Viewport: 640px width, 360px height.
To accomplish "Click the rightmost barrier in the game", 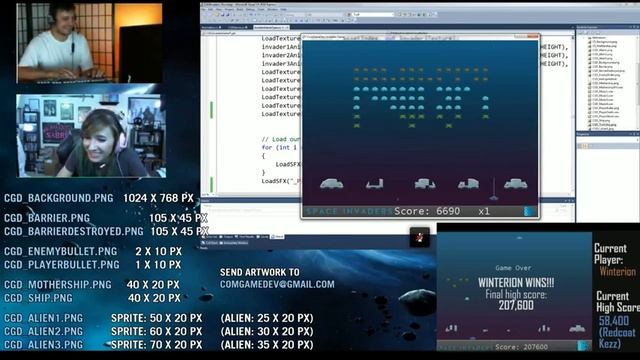I will 516,184.
